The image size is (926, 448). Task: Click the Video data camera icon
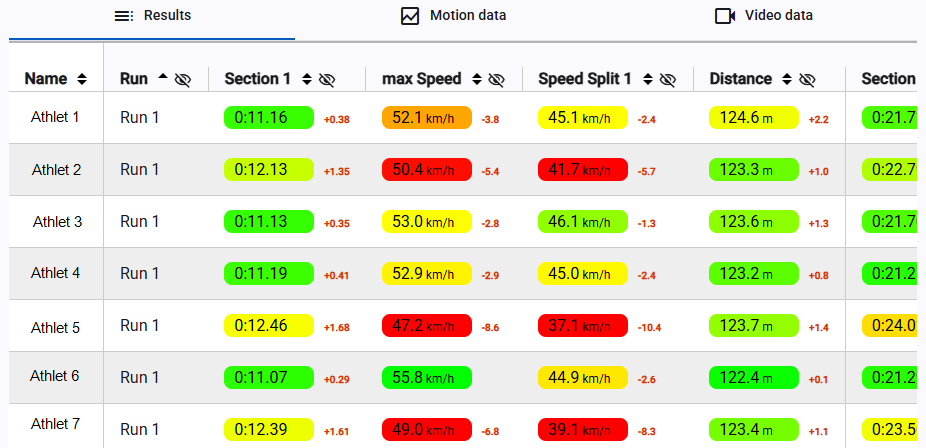(x=725, y=16)
